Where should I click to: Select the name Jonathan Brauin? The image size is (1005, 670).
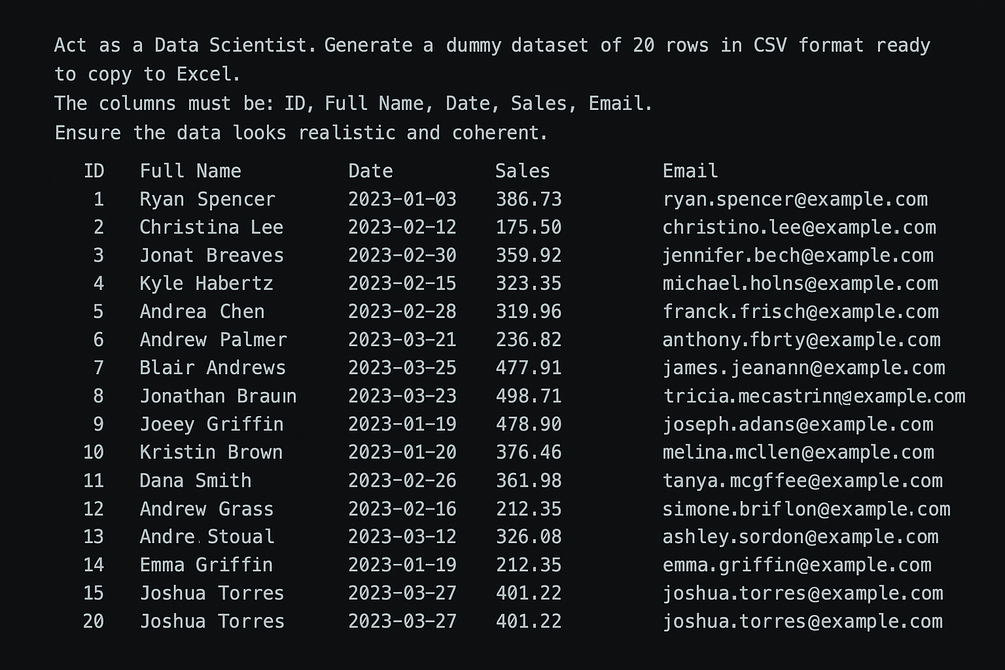pyautogui.click(x=218, y=396)
